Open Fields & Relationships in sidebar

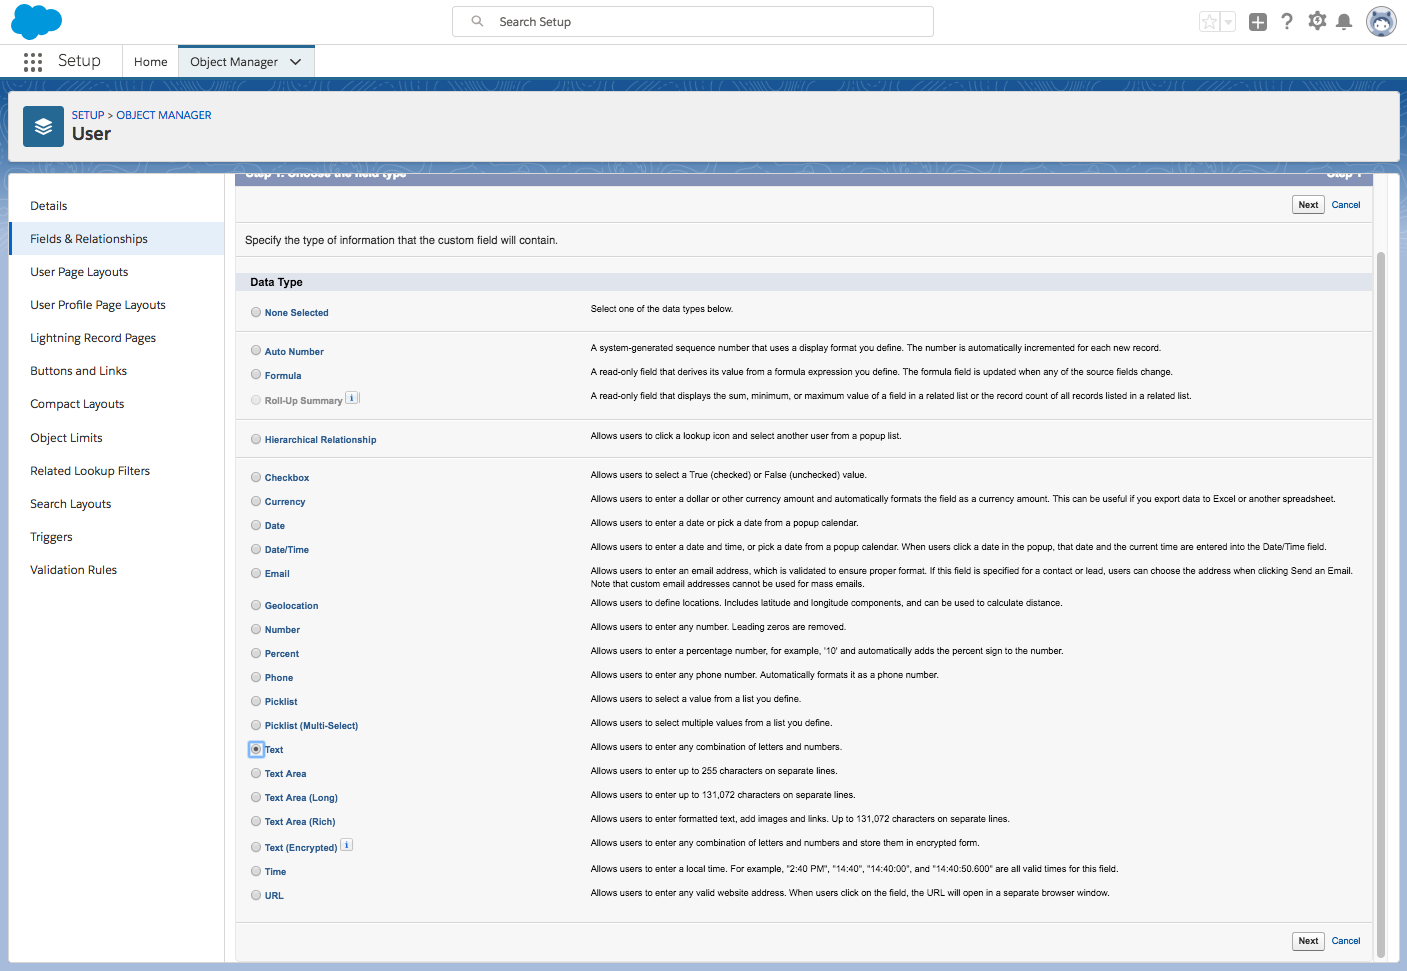pos(116,239)
